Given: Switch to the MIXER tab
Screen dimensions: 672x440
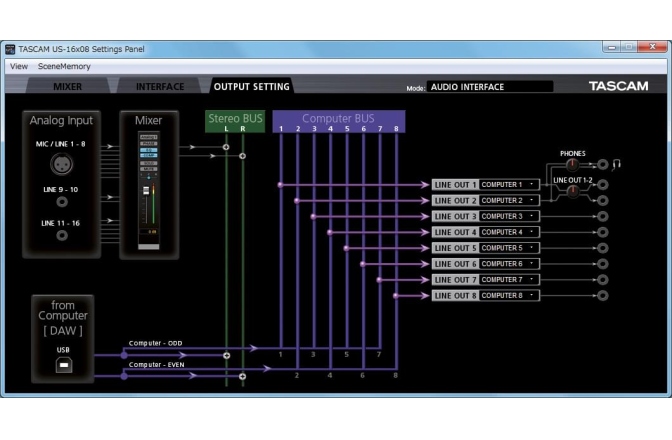Looking at the screenshot, I should (67, 87).
